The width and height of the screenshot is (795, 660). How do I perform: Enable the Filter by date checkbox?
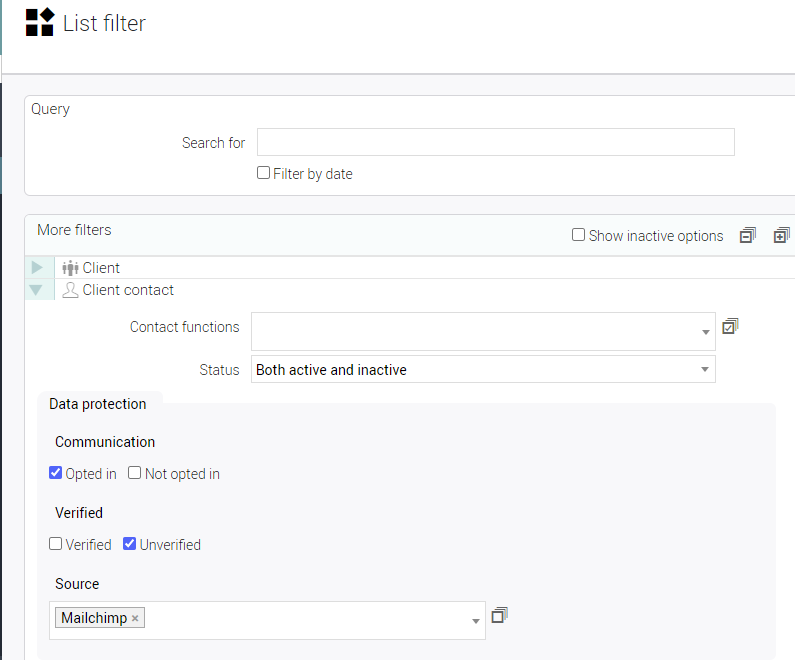pos(264,173)
